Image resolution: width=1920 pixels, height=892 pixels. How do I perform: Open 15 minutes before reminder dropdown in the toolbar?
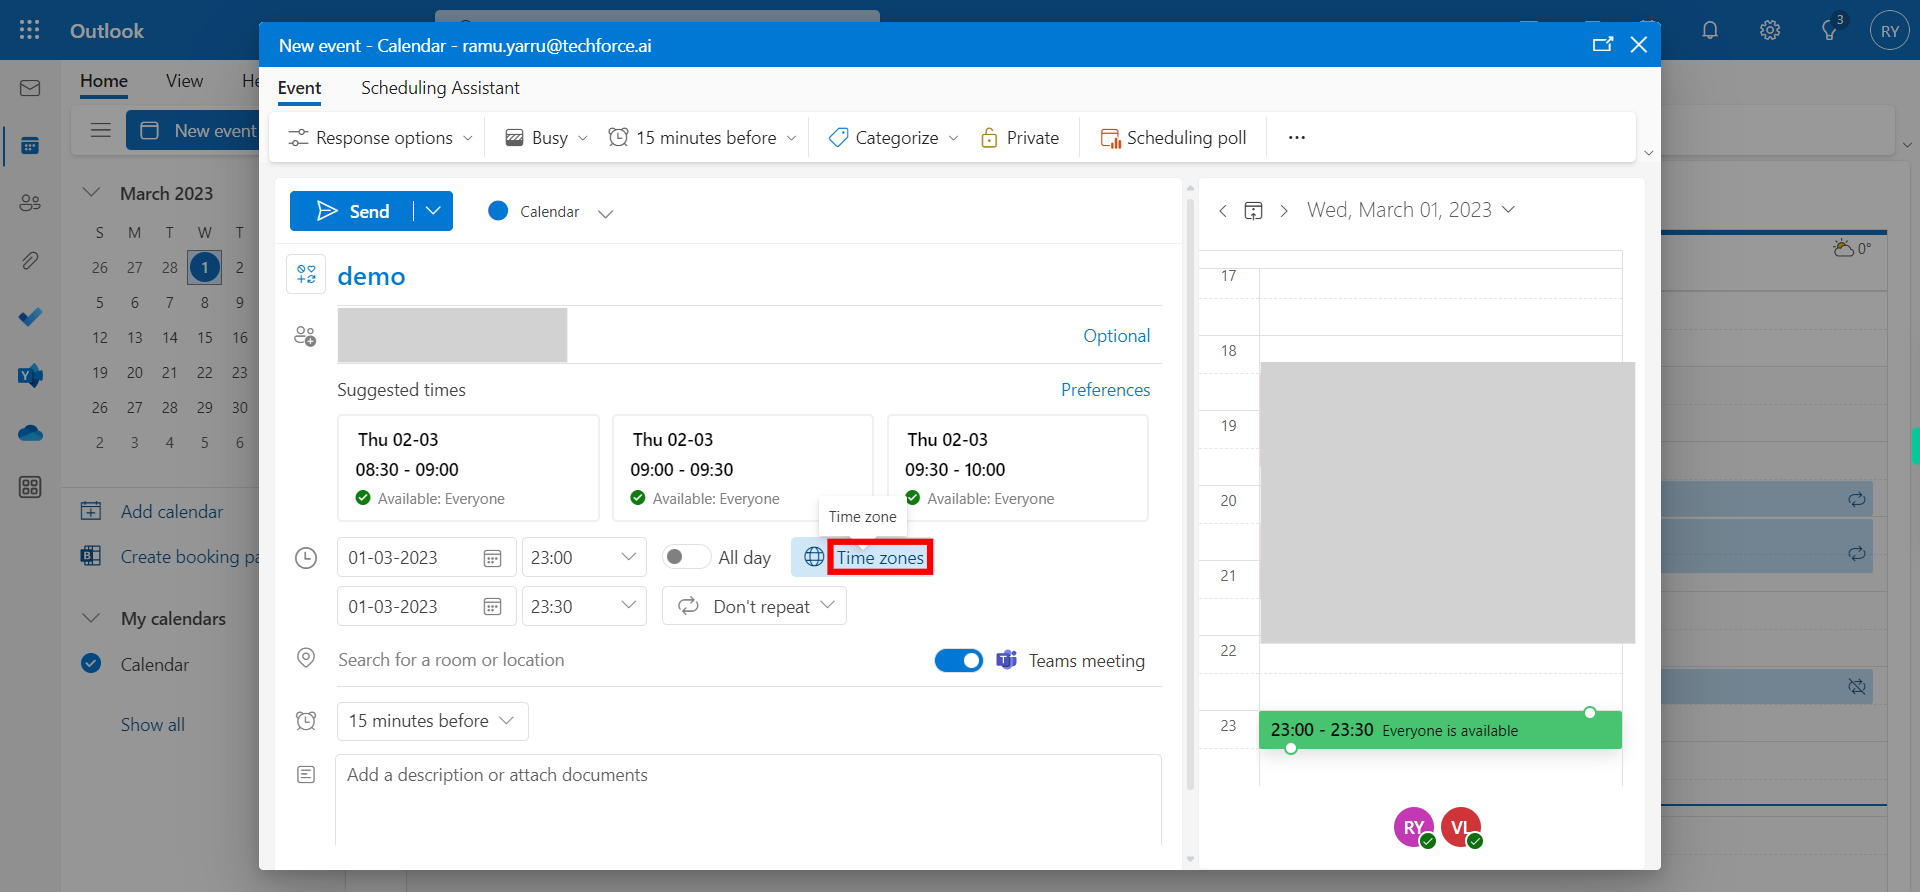702,138
